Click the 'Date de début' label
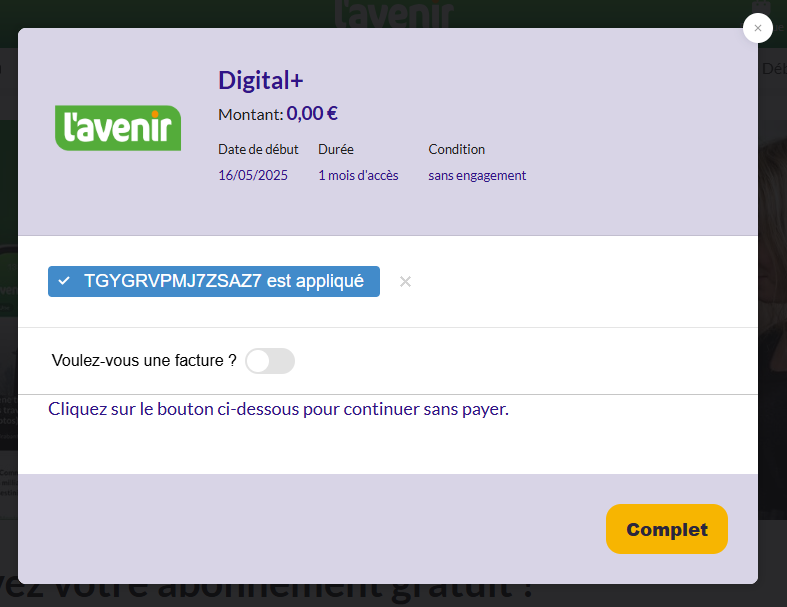787x607 pixels. 258,150
